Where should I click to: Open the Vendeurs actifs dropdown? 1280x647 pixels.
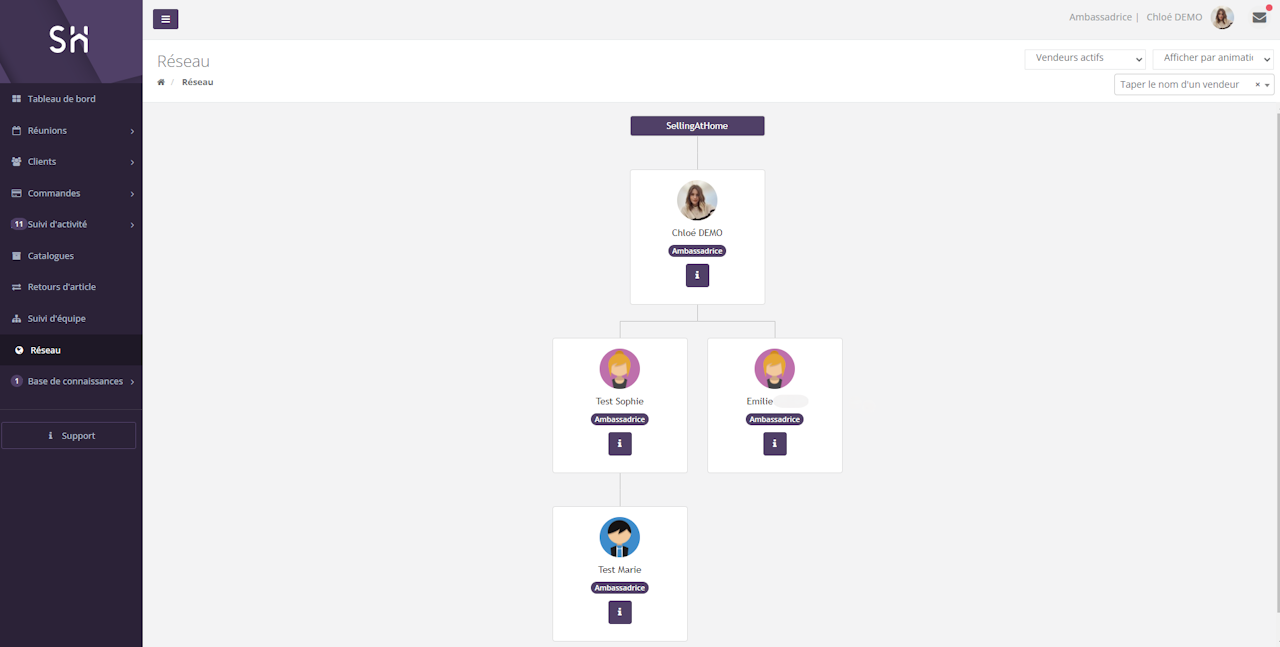pyautogui.click(x=1085, y=59)
